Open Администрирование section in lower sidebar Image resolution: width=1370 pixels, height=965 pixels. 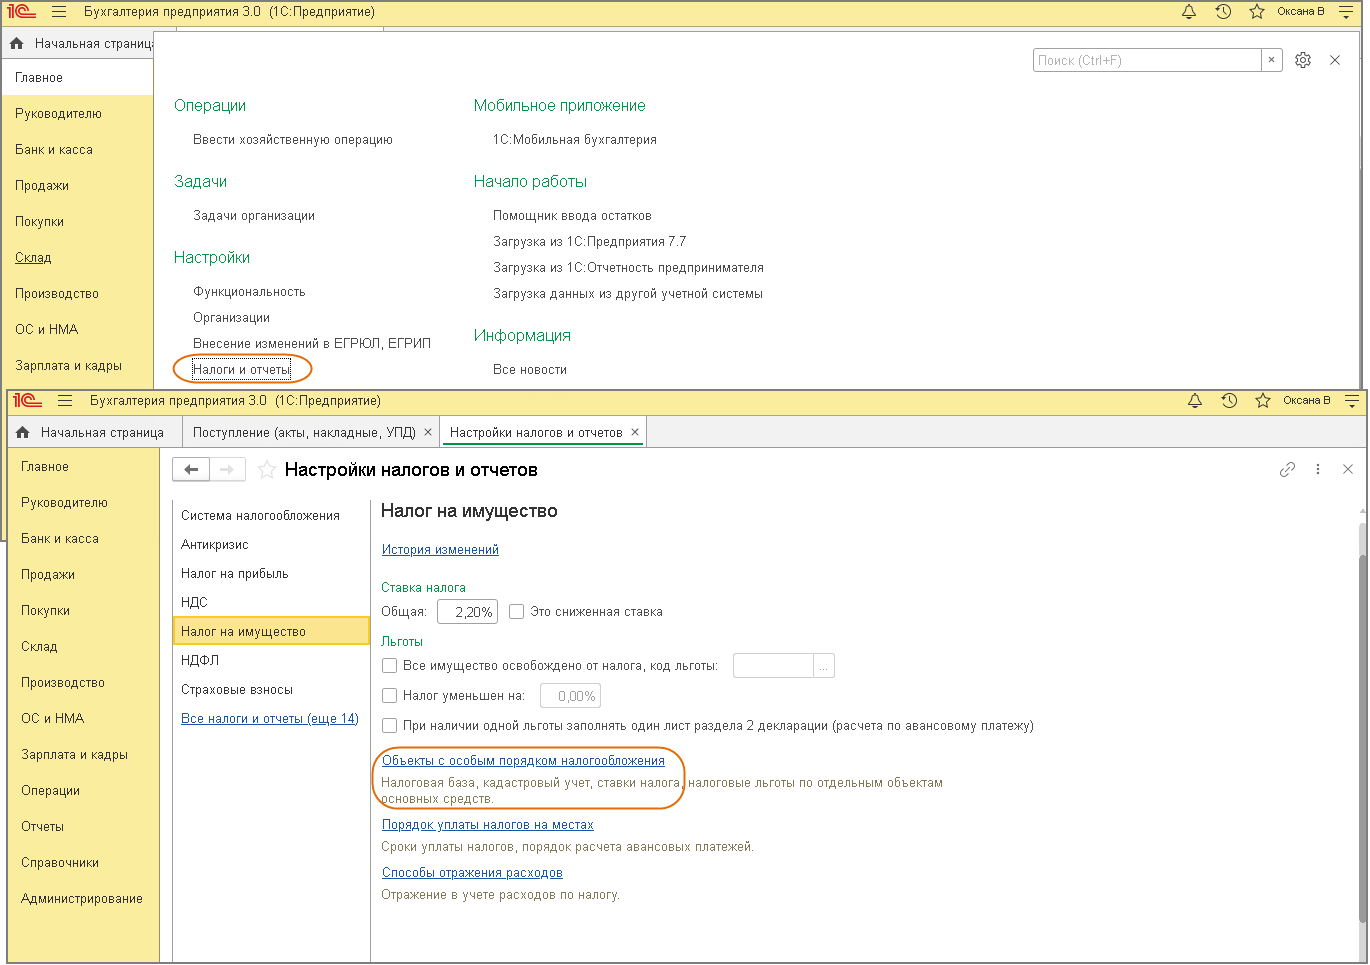coord(82,898)
